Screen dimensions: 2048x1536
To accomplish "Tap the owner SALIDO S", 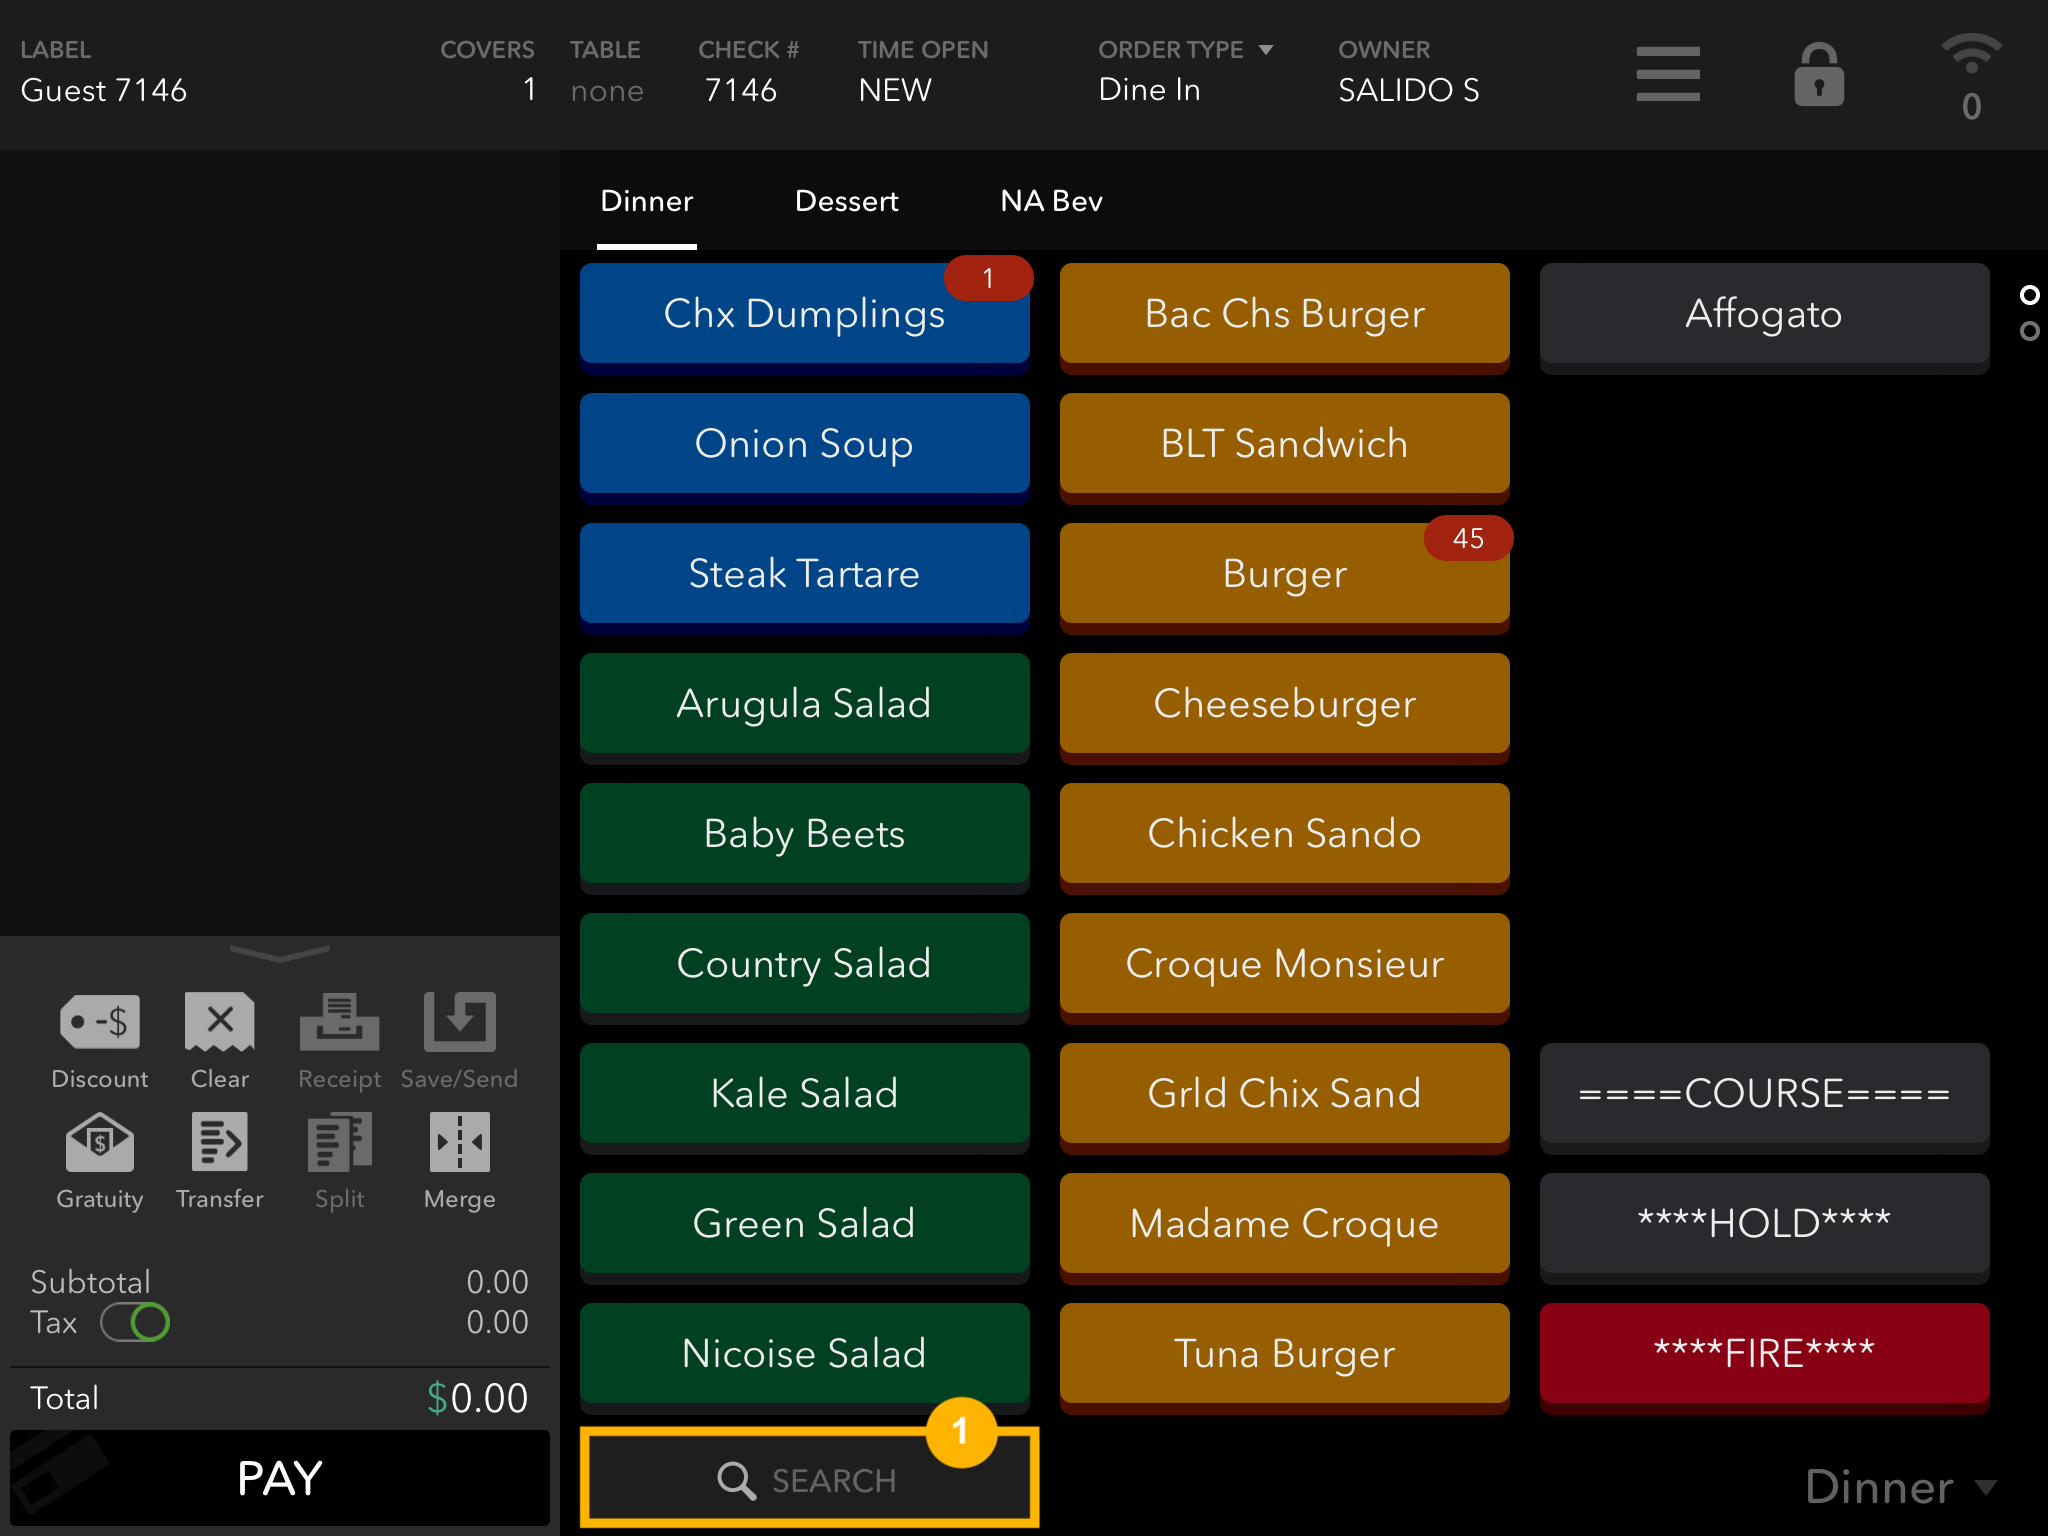I will coord(1409,90).
